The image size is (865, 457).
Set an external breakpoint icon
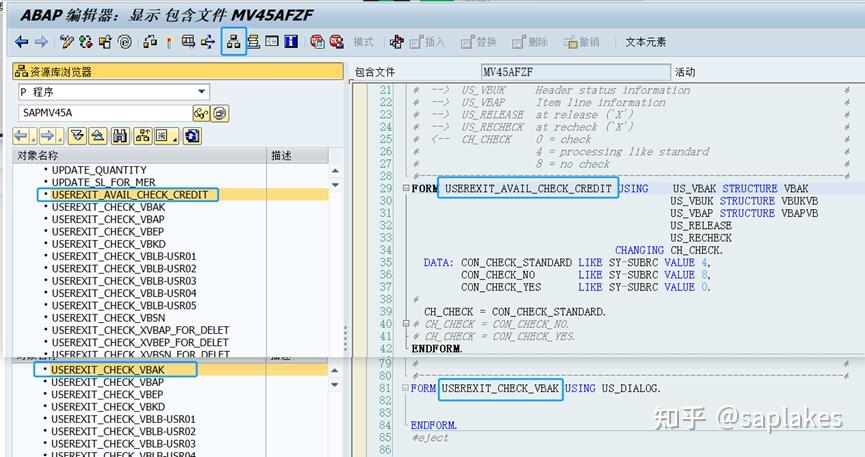click(x=337, y=42)
